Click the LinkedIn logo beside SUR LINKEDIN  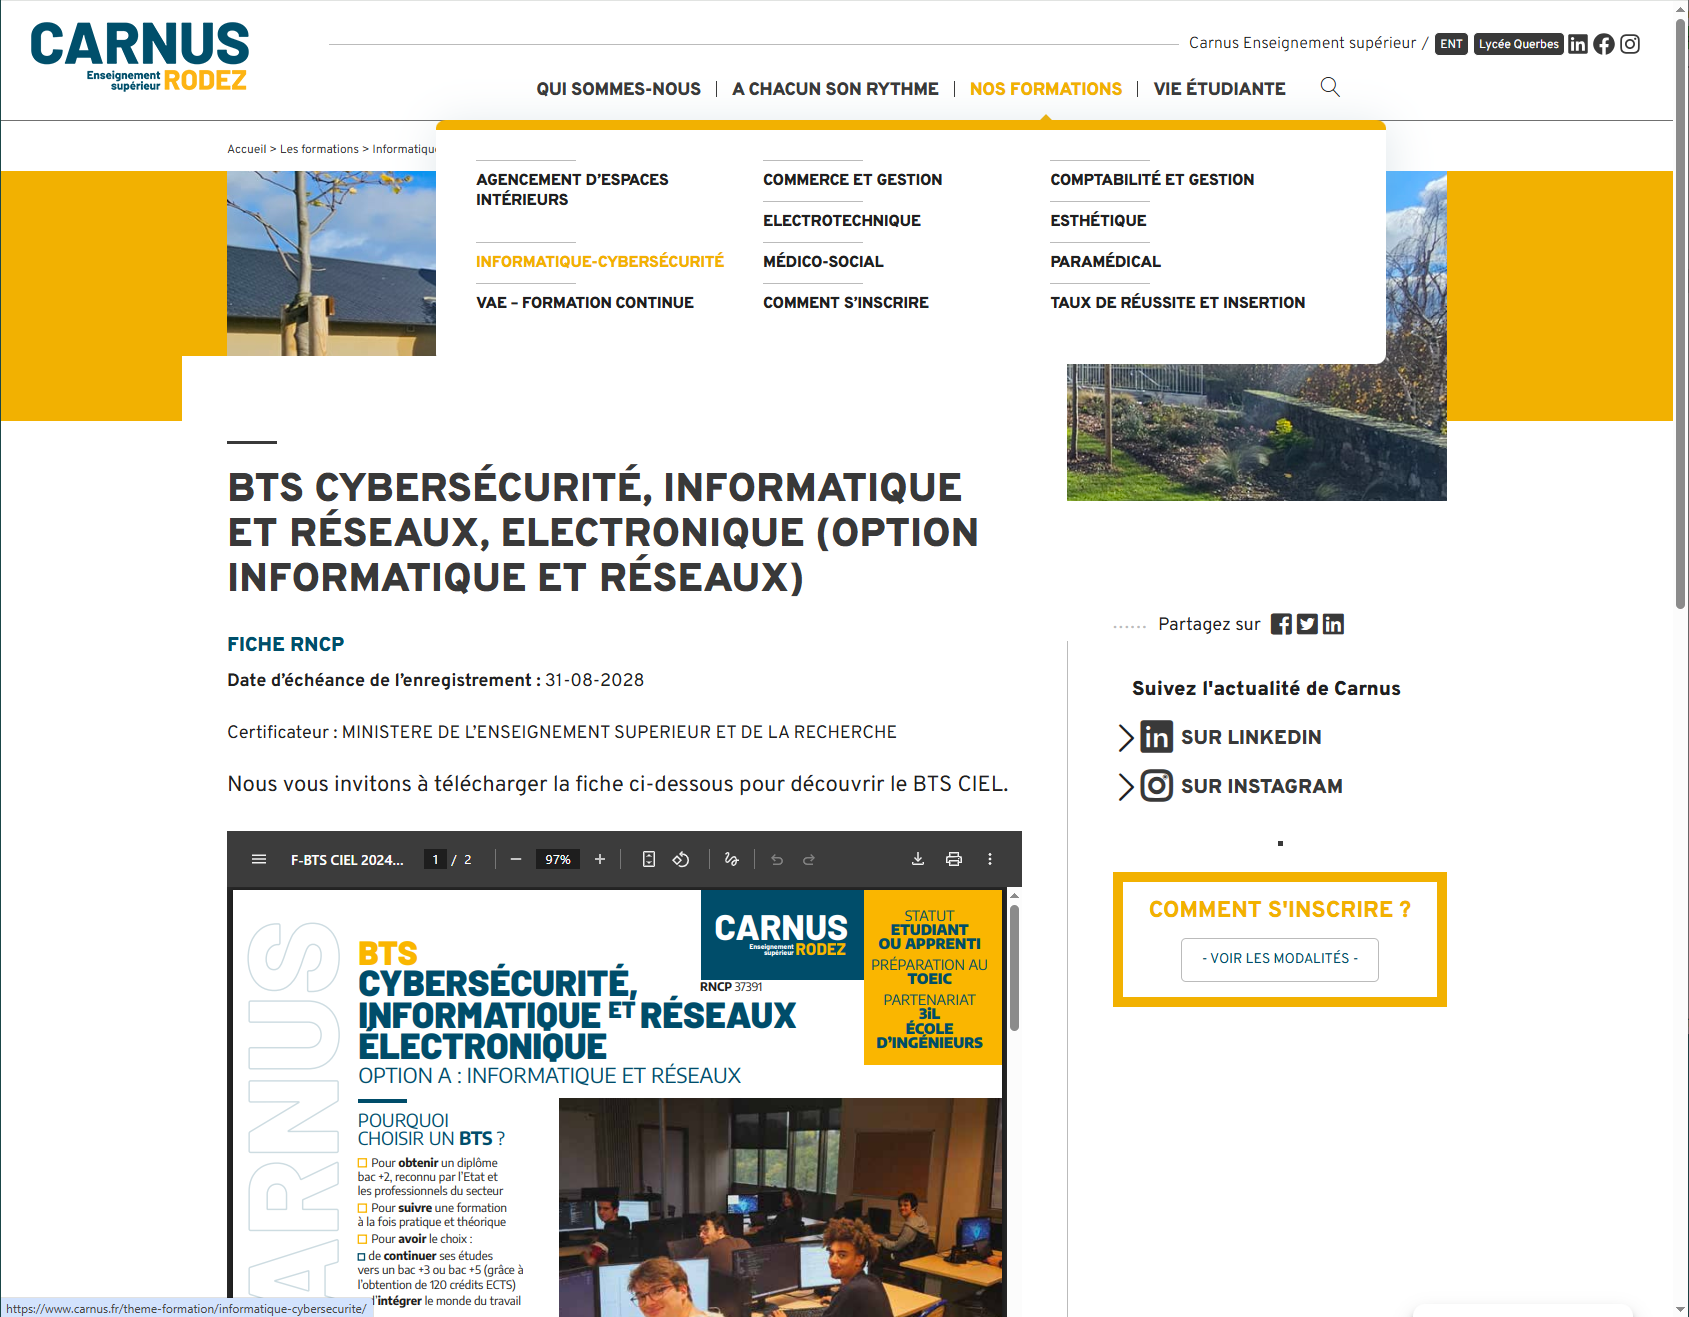[x=1157, y=737]
